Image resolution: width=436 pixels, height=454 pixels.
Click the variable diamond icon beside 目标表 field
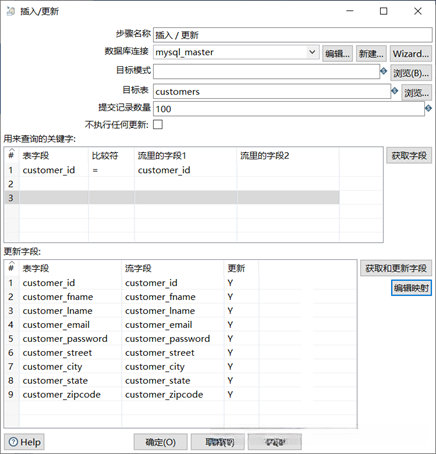pos(395,90)
